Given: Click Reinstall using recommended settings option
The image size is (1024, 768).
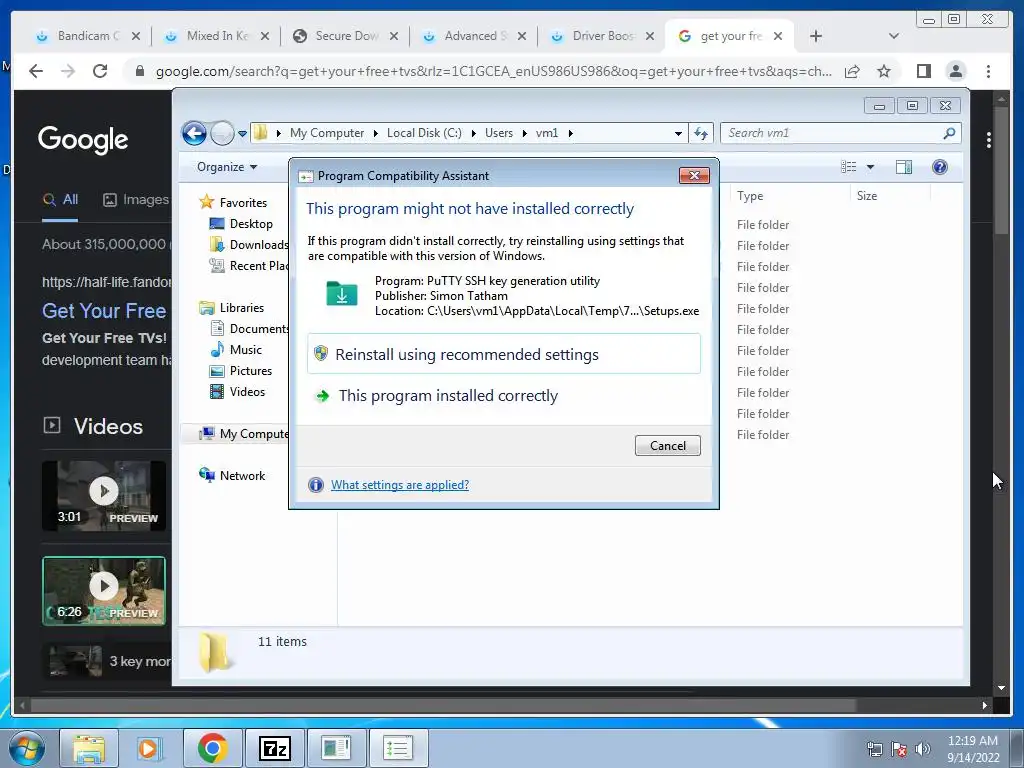Looking at the screenshot, I should pos(504,354).
